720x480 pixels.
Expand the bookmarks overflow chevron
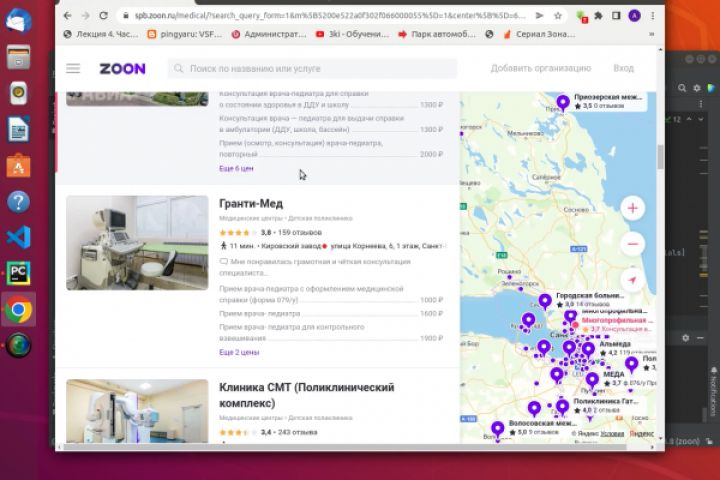point(651,34)
